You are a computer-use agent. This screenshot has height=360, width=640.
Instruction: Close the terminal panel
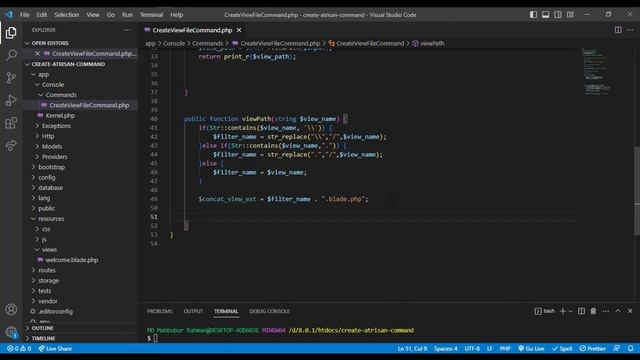point(630,311)
